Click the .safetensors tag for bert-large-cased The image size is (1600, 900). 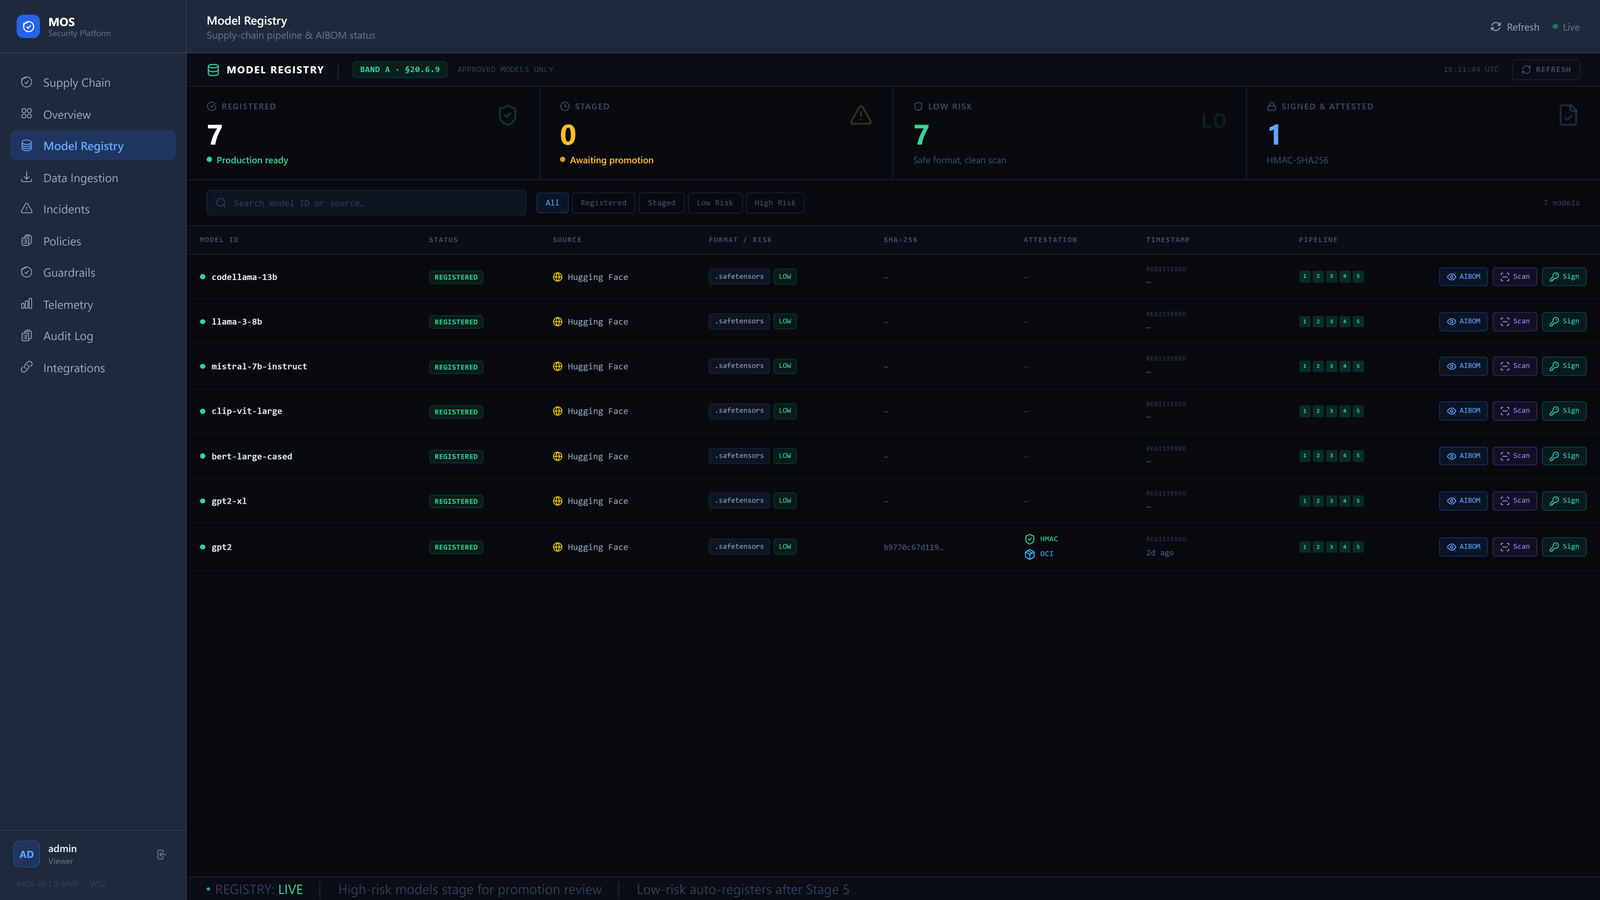point(740,456)
